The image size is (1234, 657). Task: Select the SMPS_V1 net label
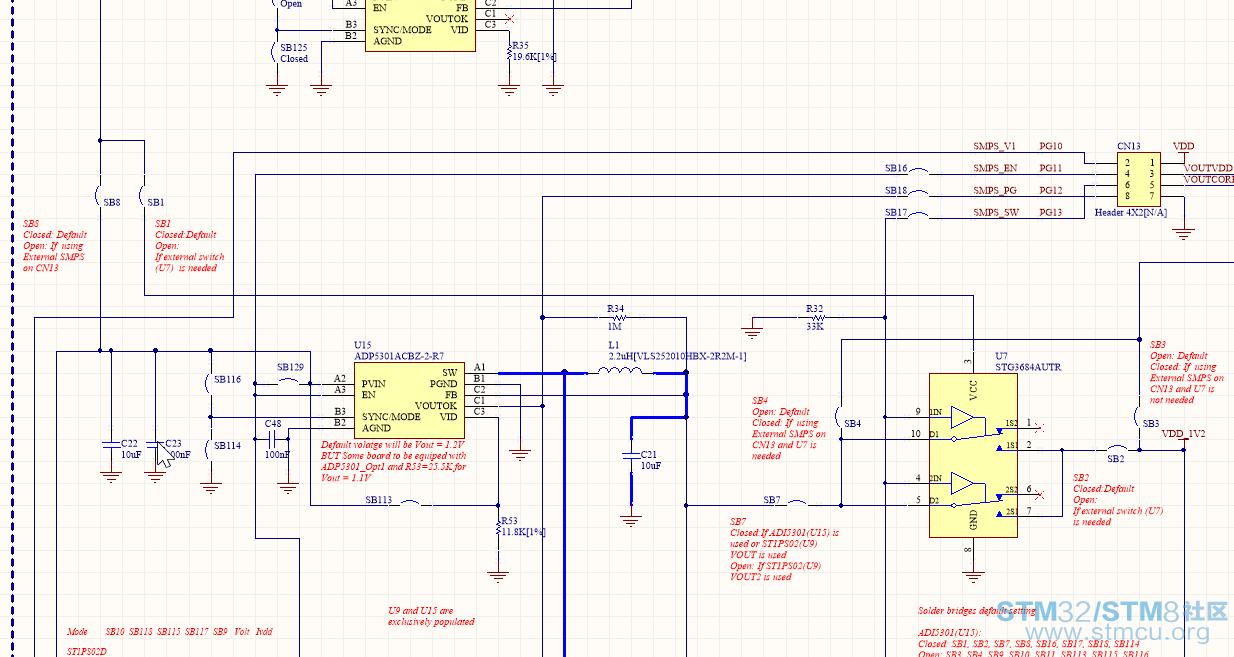(995, 147)
